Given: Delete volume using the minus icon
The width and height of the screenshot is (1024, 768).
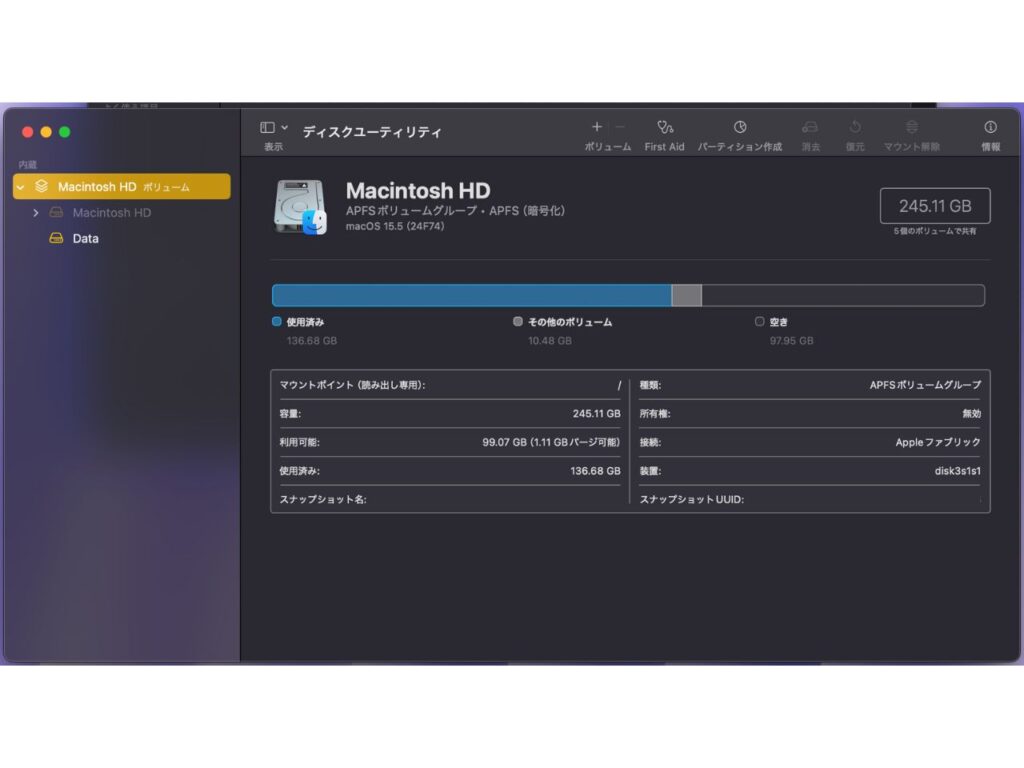Looking at the screenshot, I should (620, 127).
